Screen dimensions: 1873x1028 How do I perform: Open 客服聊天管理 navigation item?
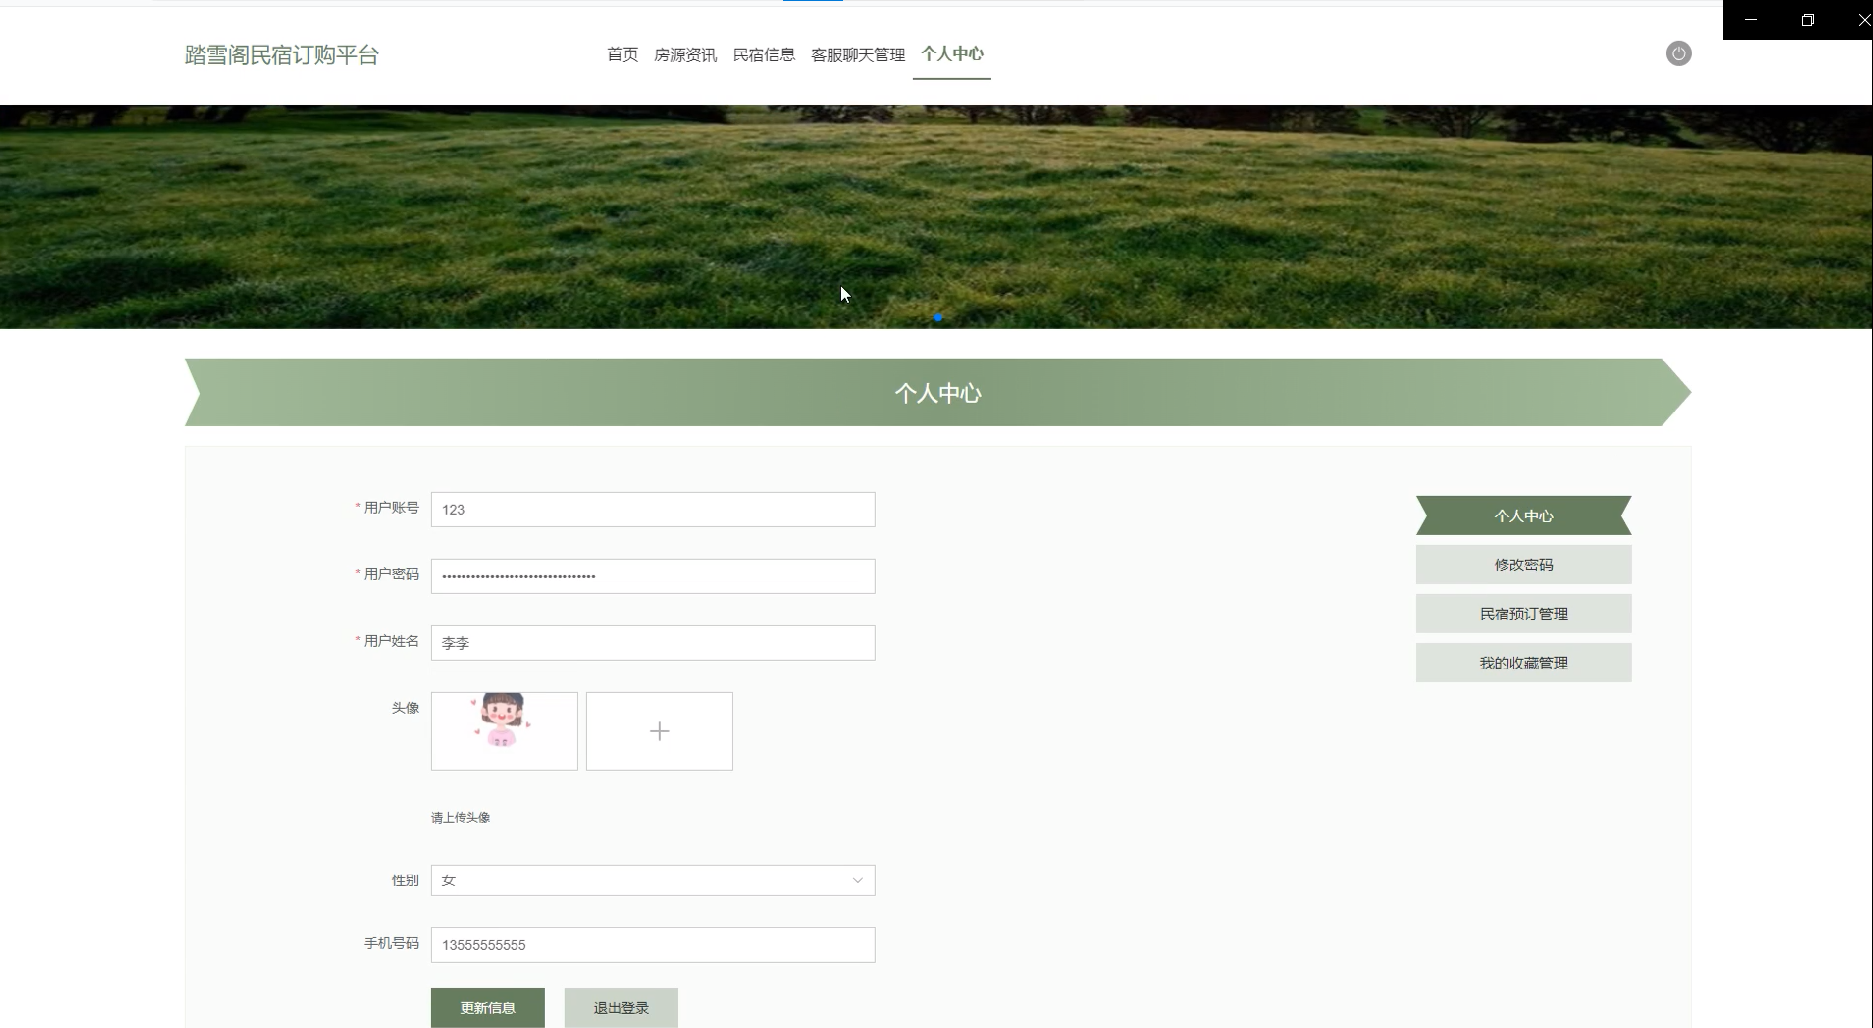[858, 55]
